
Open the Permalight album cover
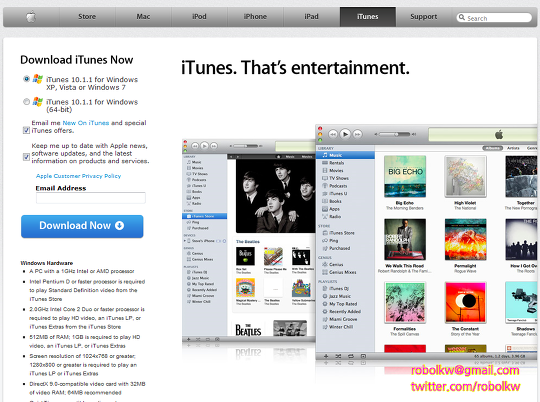(x=466, y=239)
